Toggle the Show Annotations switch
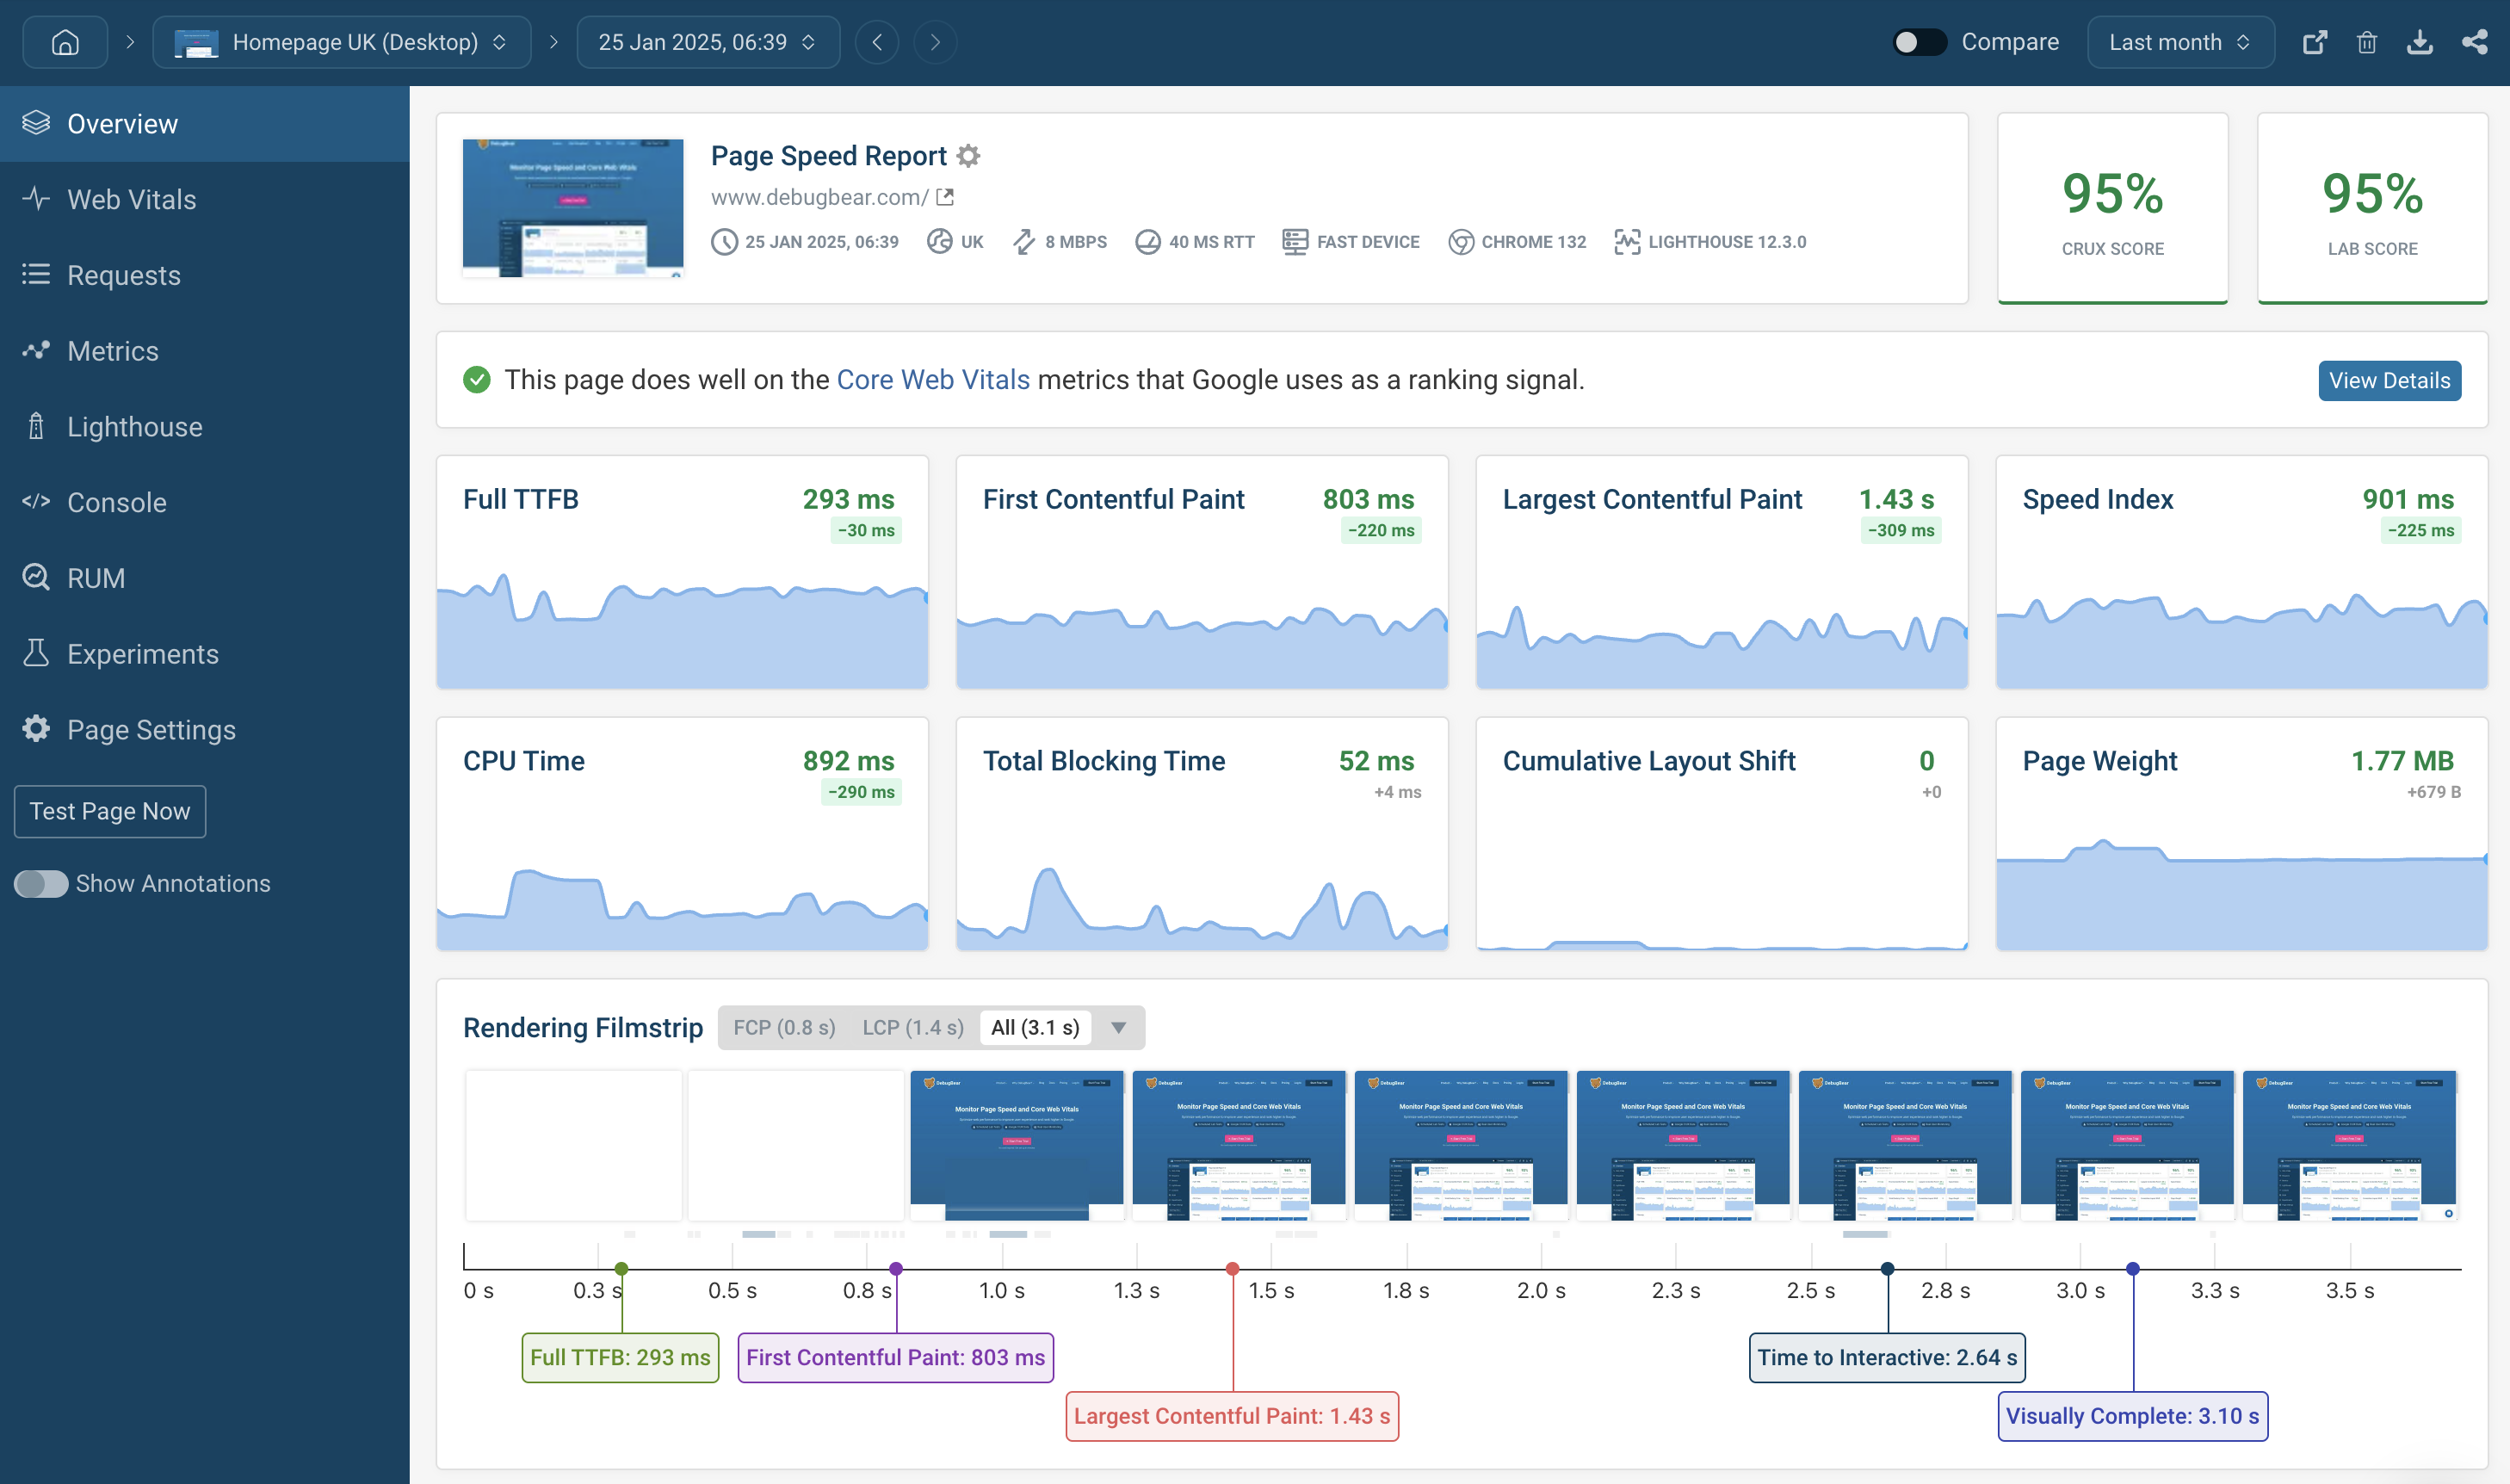 point(37,883)
